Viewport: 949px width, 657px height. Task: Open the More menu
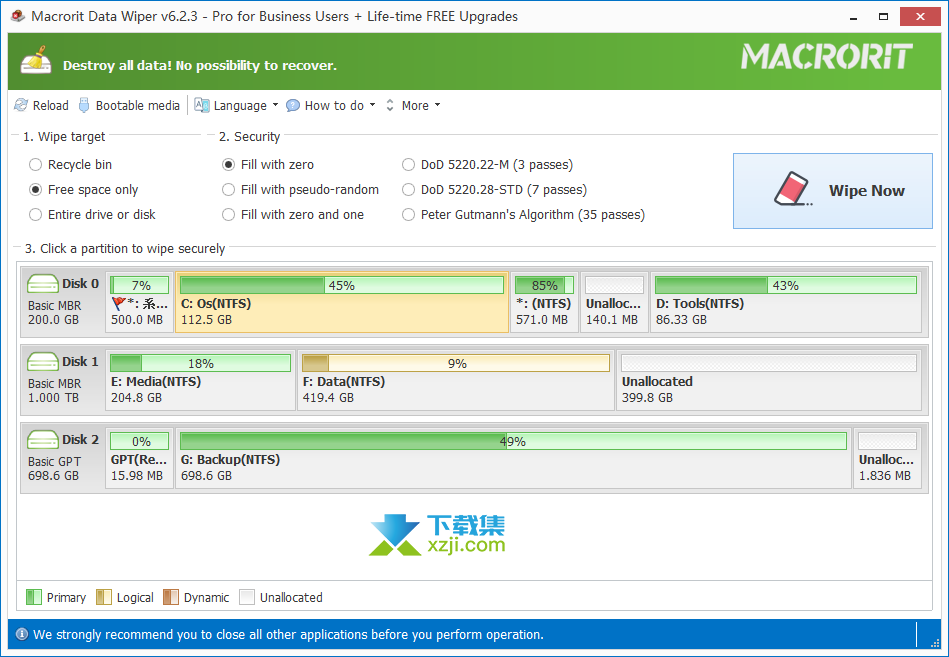coord(415,106)
